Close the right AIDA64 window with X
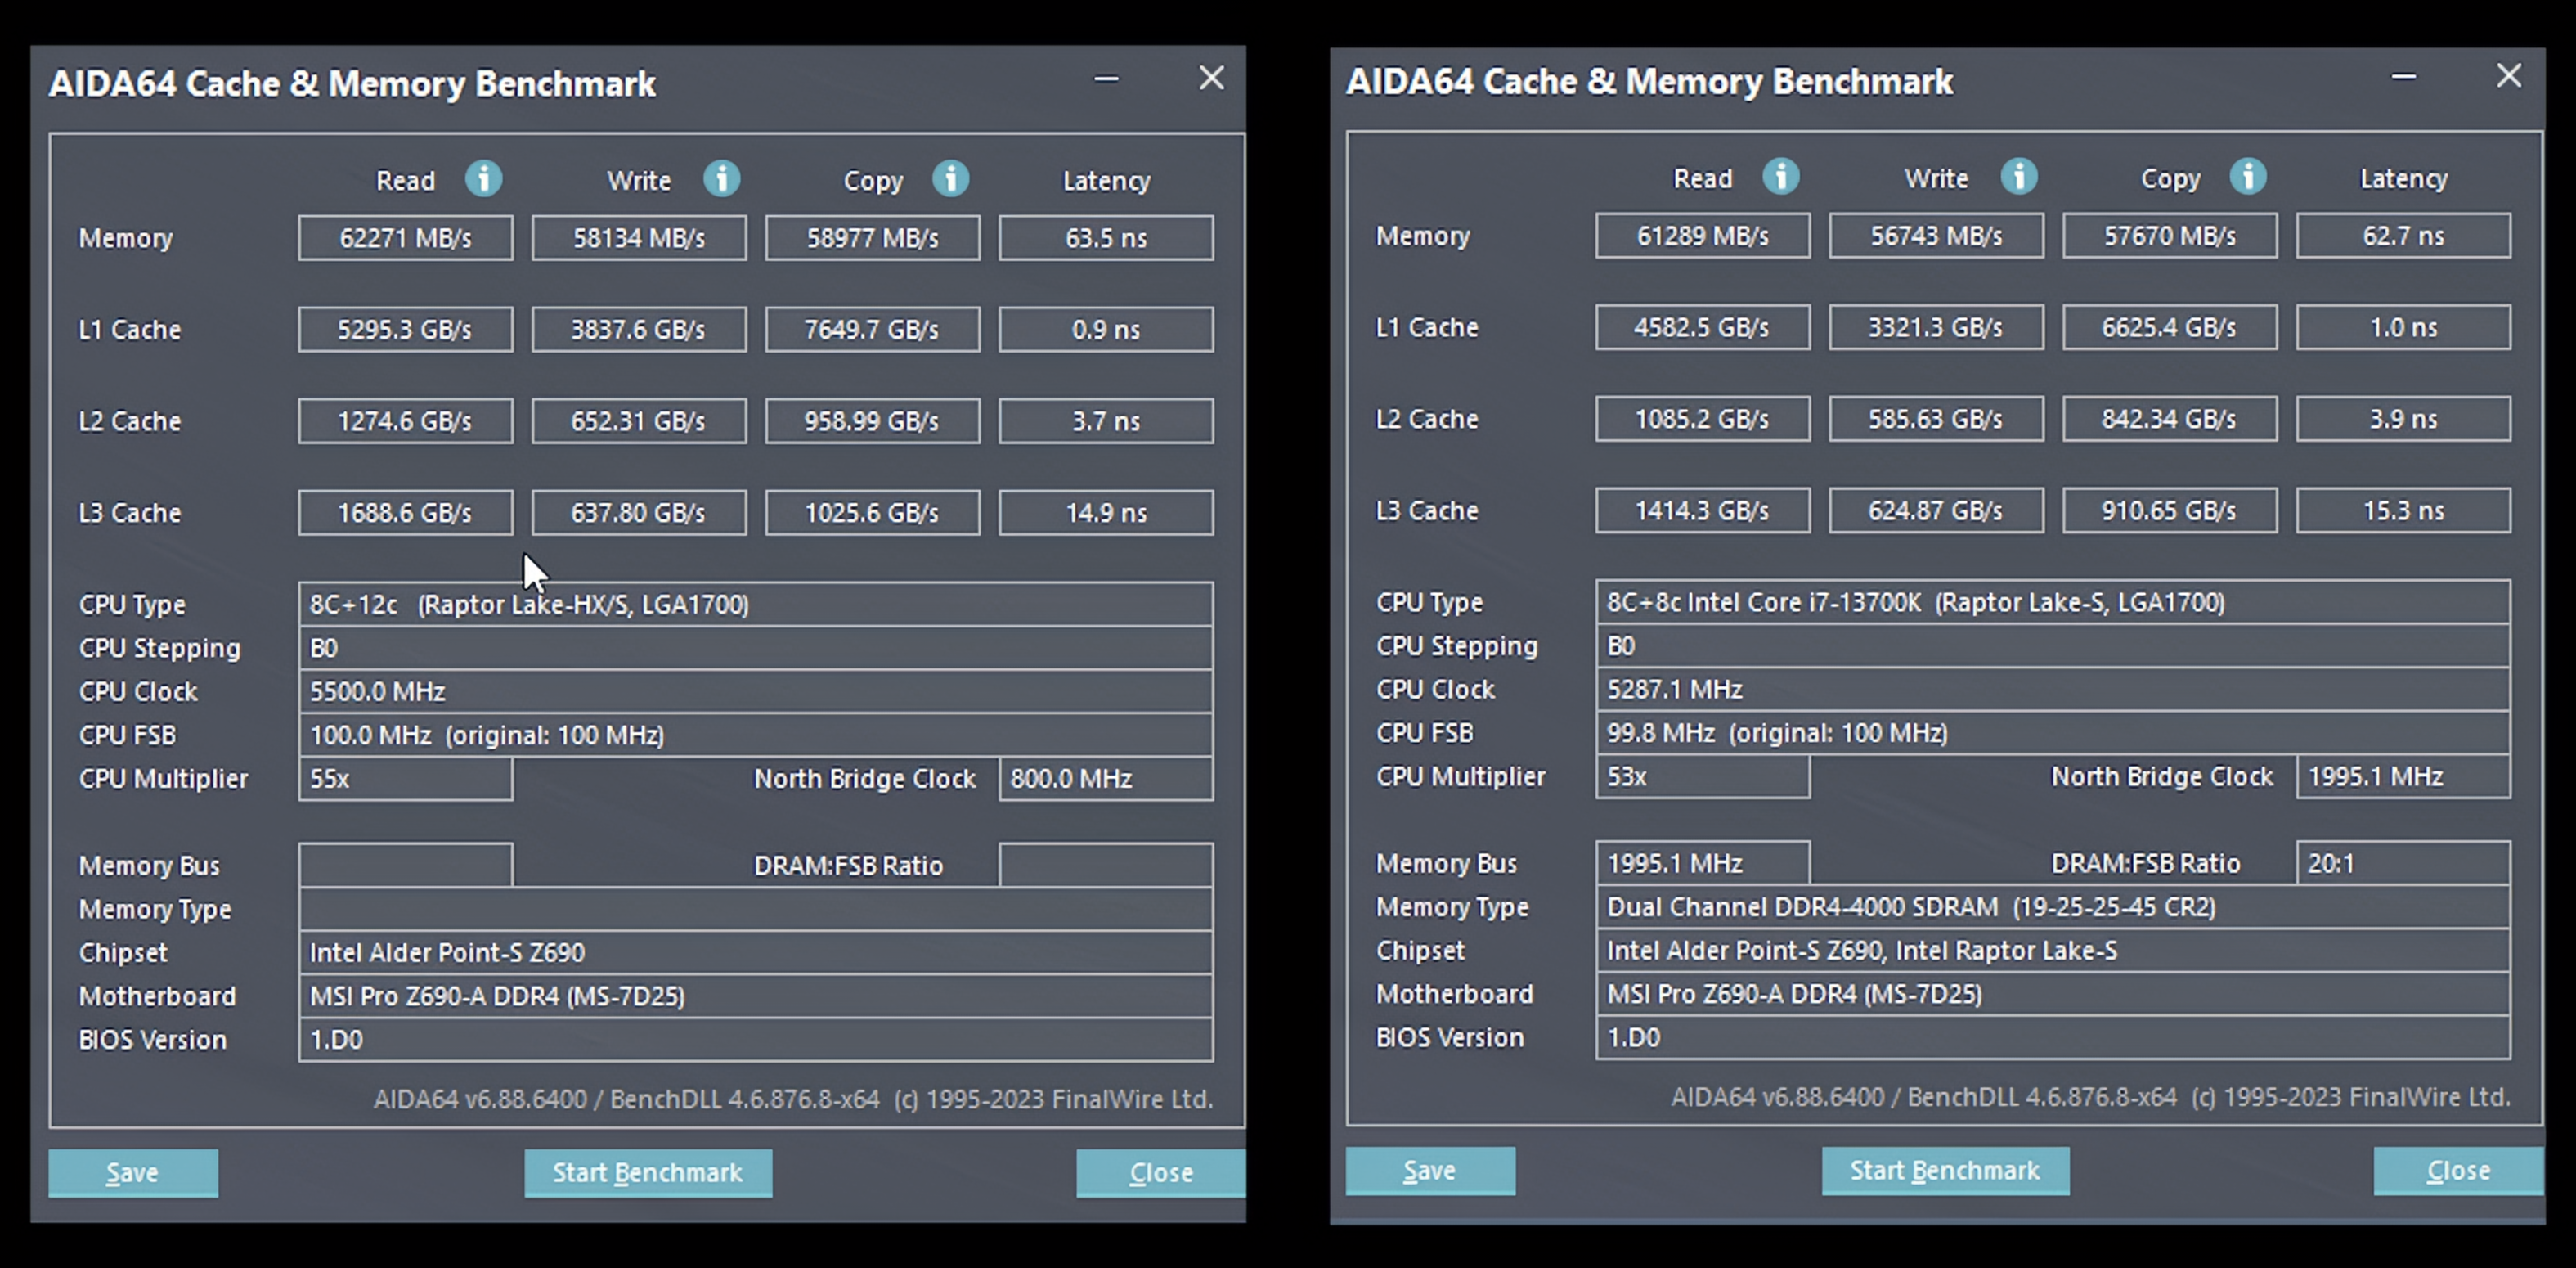The width and height of the screenshot is (2576, 1268). tap(2508, 76)
